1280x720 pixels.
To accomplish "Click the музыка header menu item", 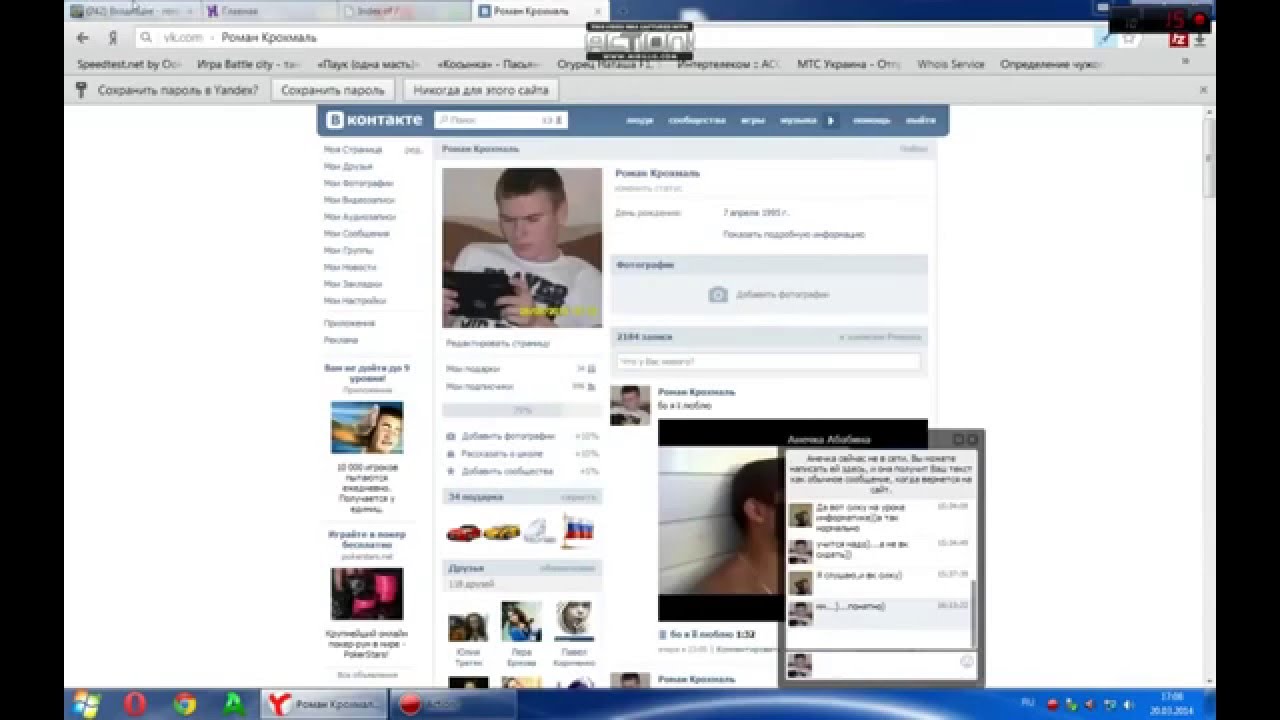I will tap(798, 120).
